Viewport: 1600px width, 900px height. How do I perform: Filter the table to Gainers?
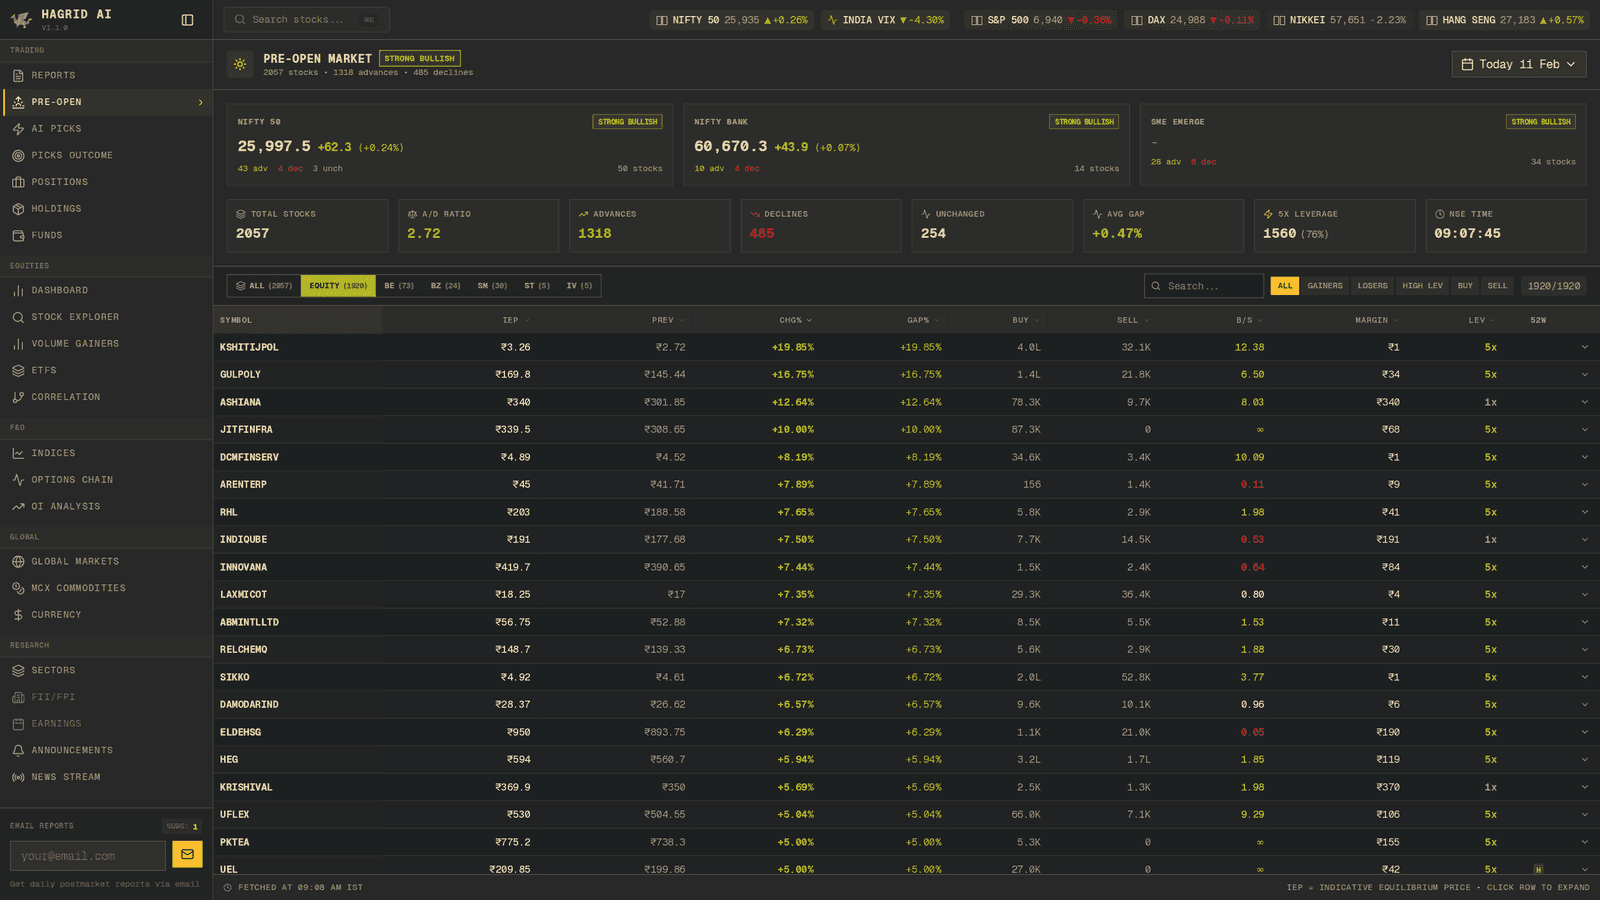pyautogui.click(x=1325, y=286)
